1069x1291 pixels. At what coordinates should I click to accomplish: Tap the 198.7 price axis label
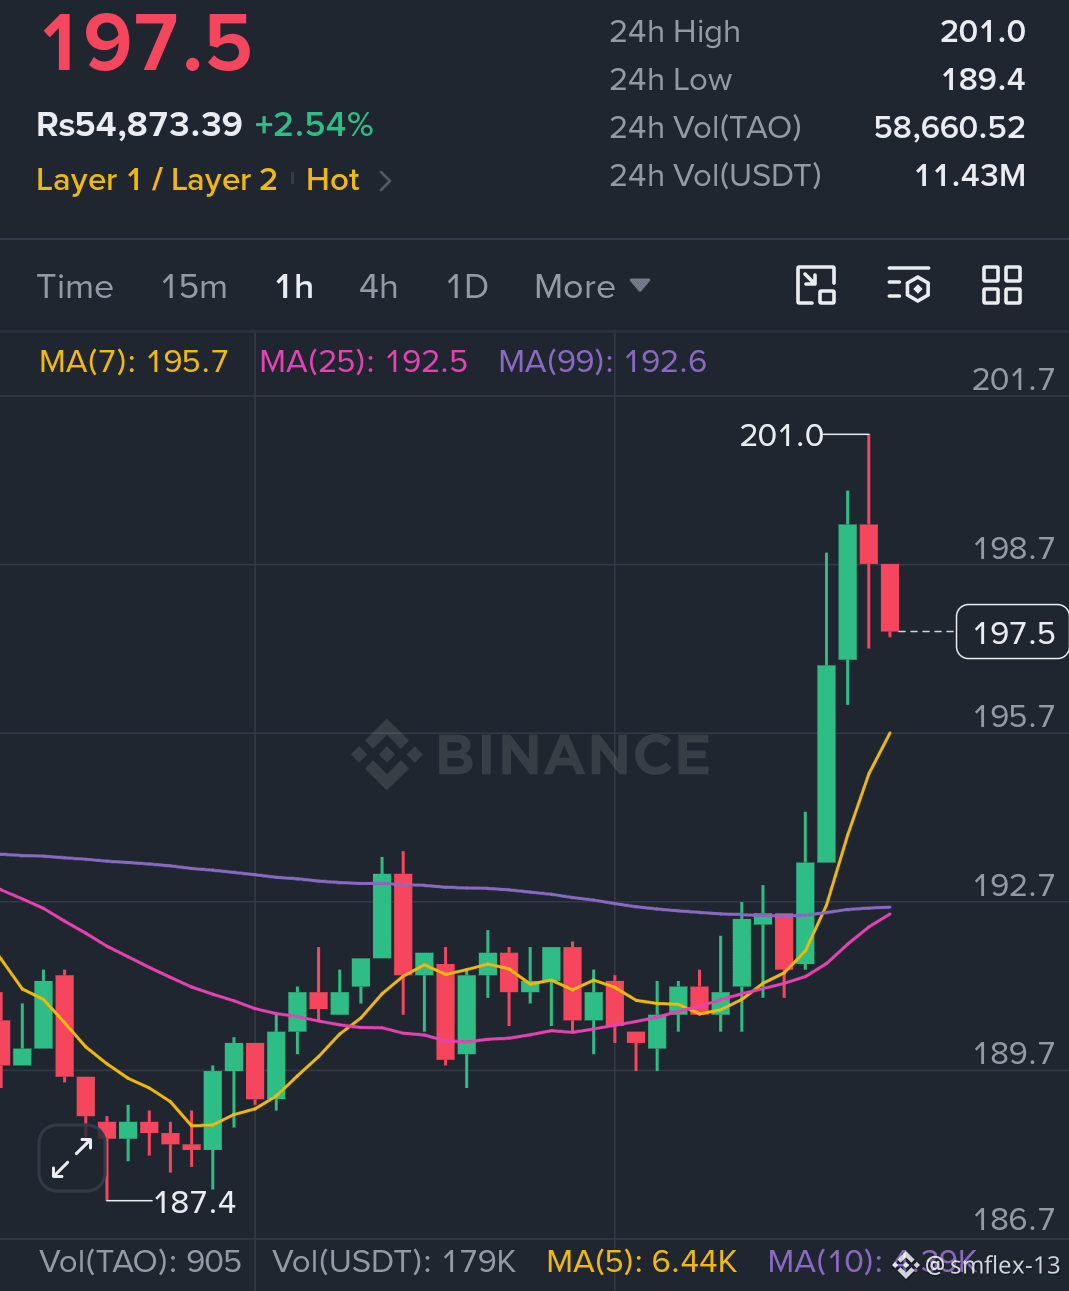click(x=1013, y=548)
